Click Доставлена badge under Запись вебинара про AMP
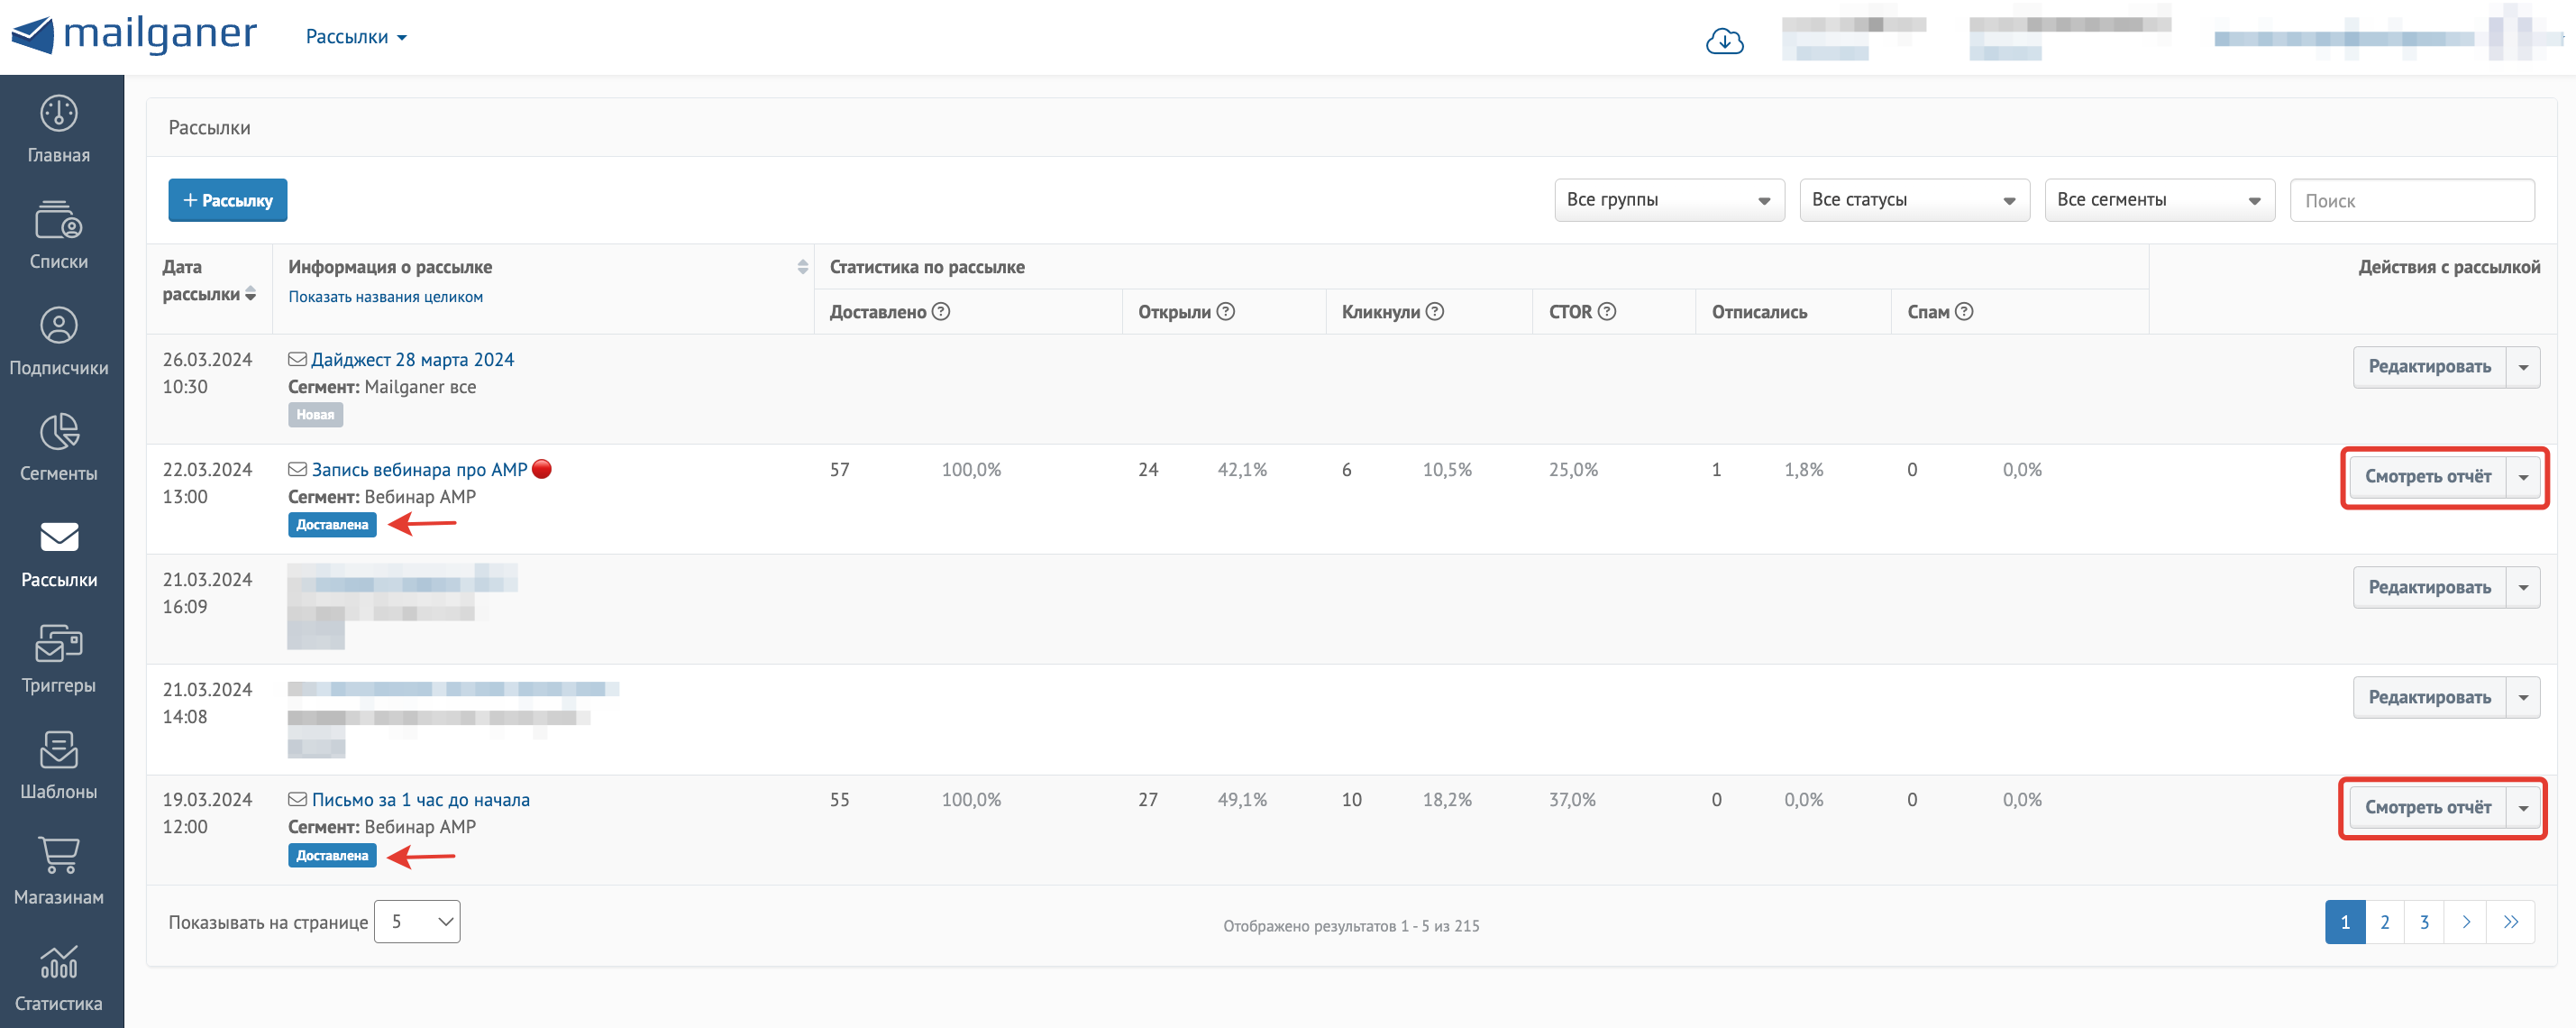Screen dimensions: 2576x1028 tap(332, 524)
